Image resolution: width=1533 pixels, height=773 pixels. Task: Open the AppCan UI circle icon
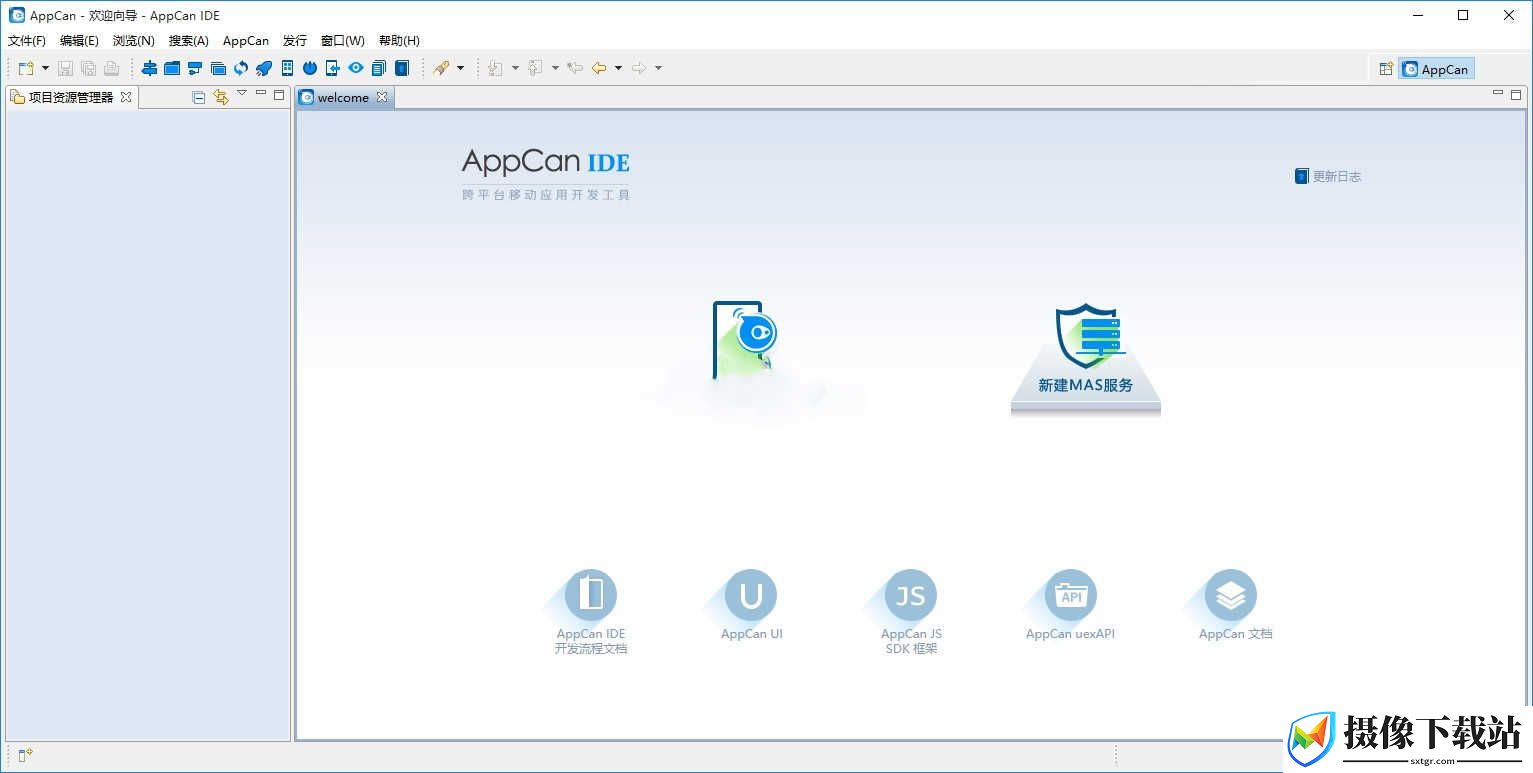click(x=751, y=596)
